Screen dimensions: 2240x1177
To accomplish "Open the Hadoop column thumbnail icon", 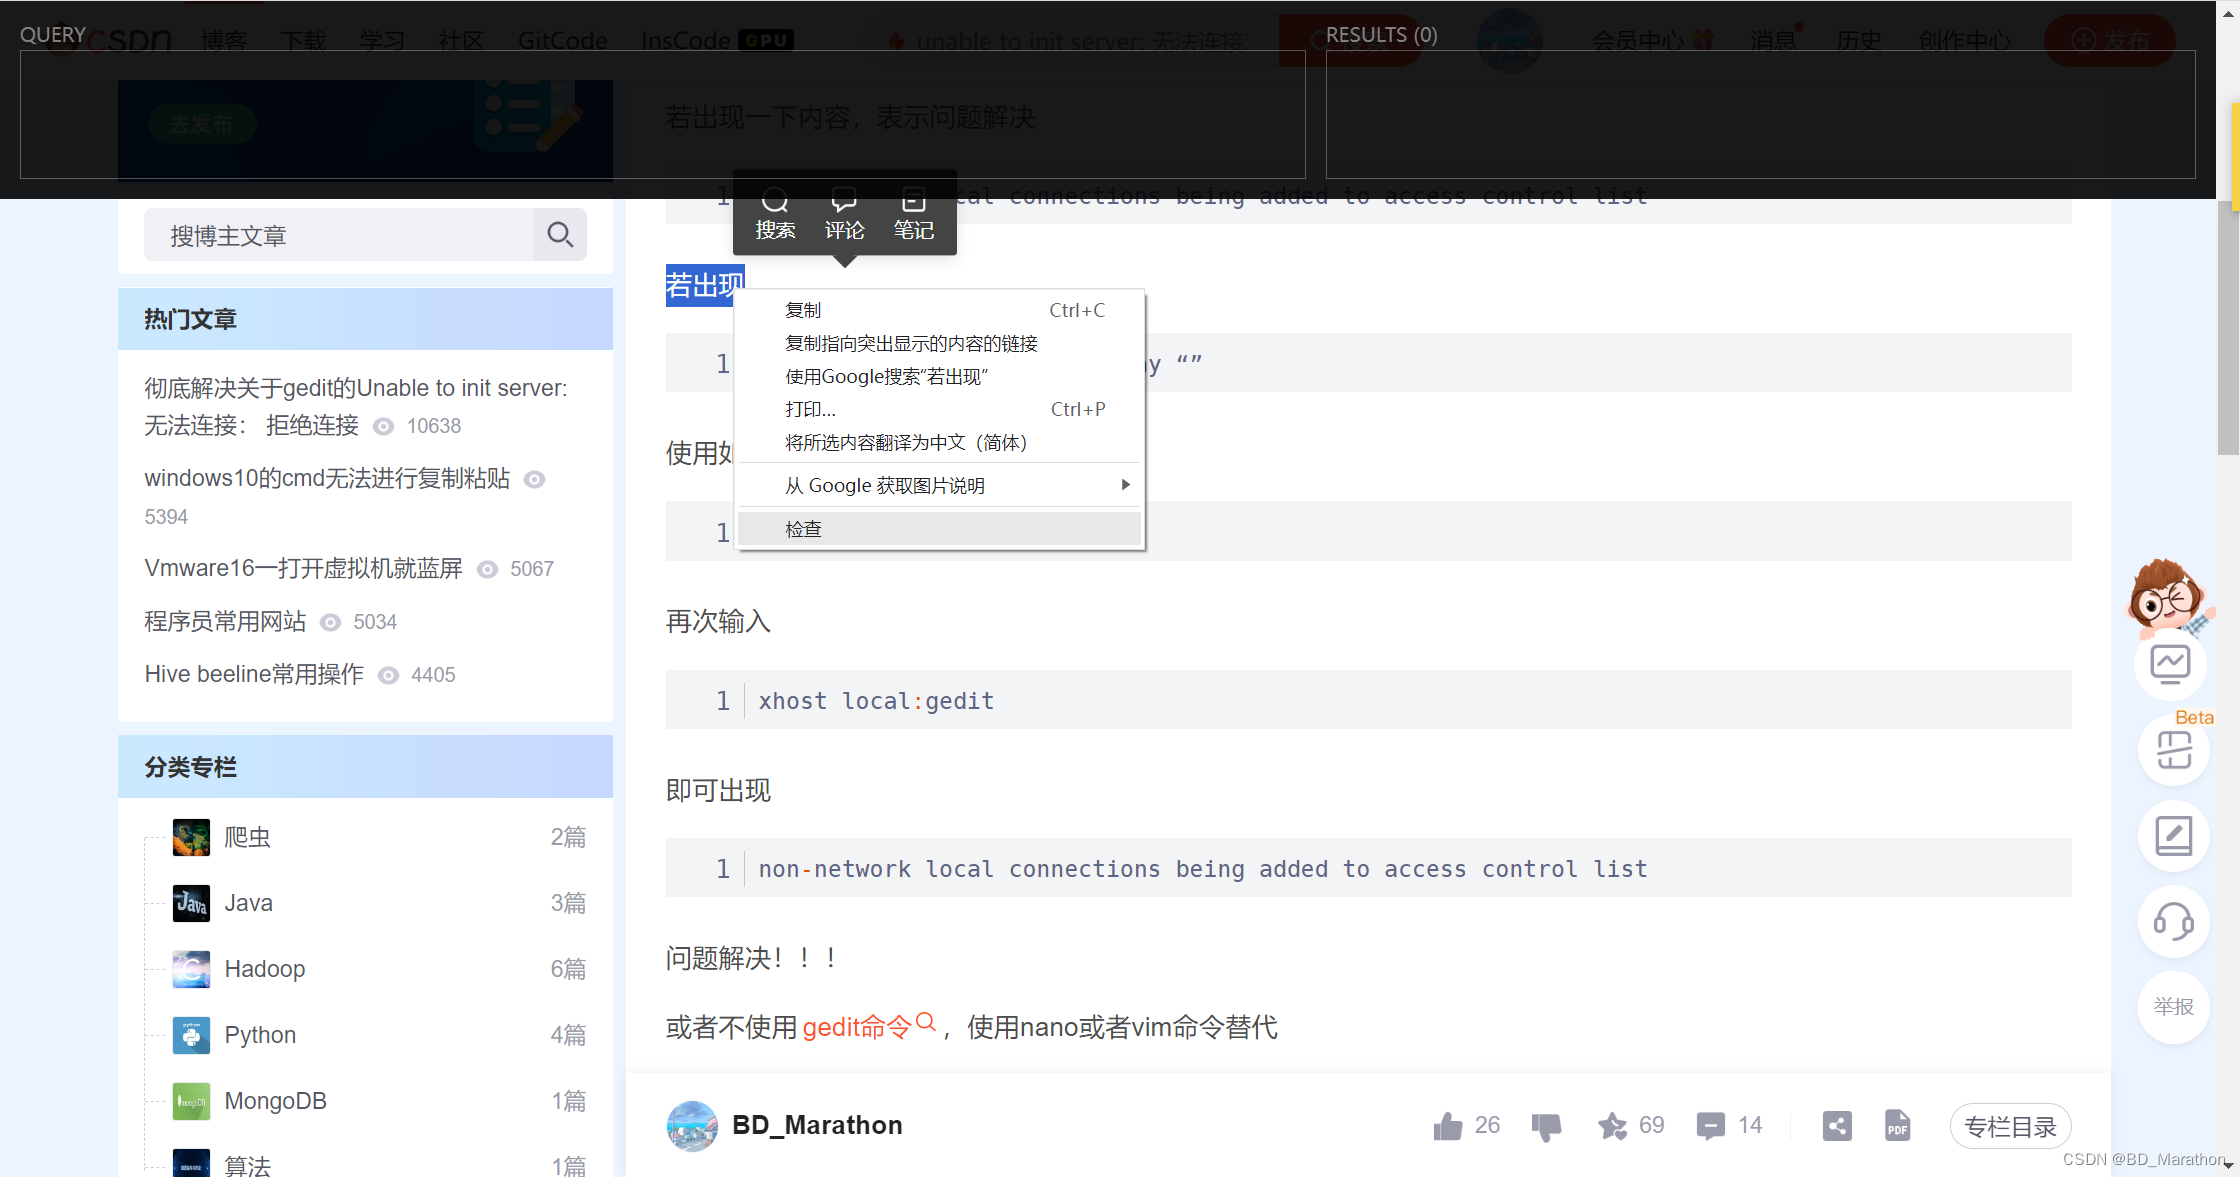I will [x=191, y=970].
